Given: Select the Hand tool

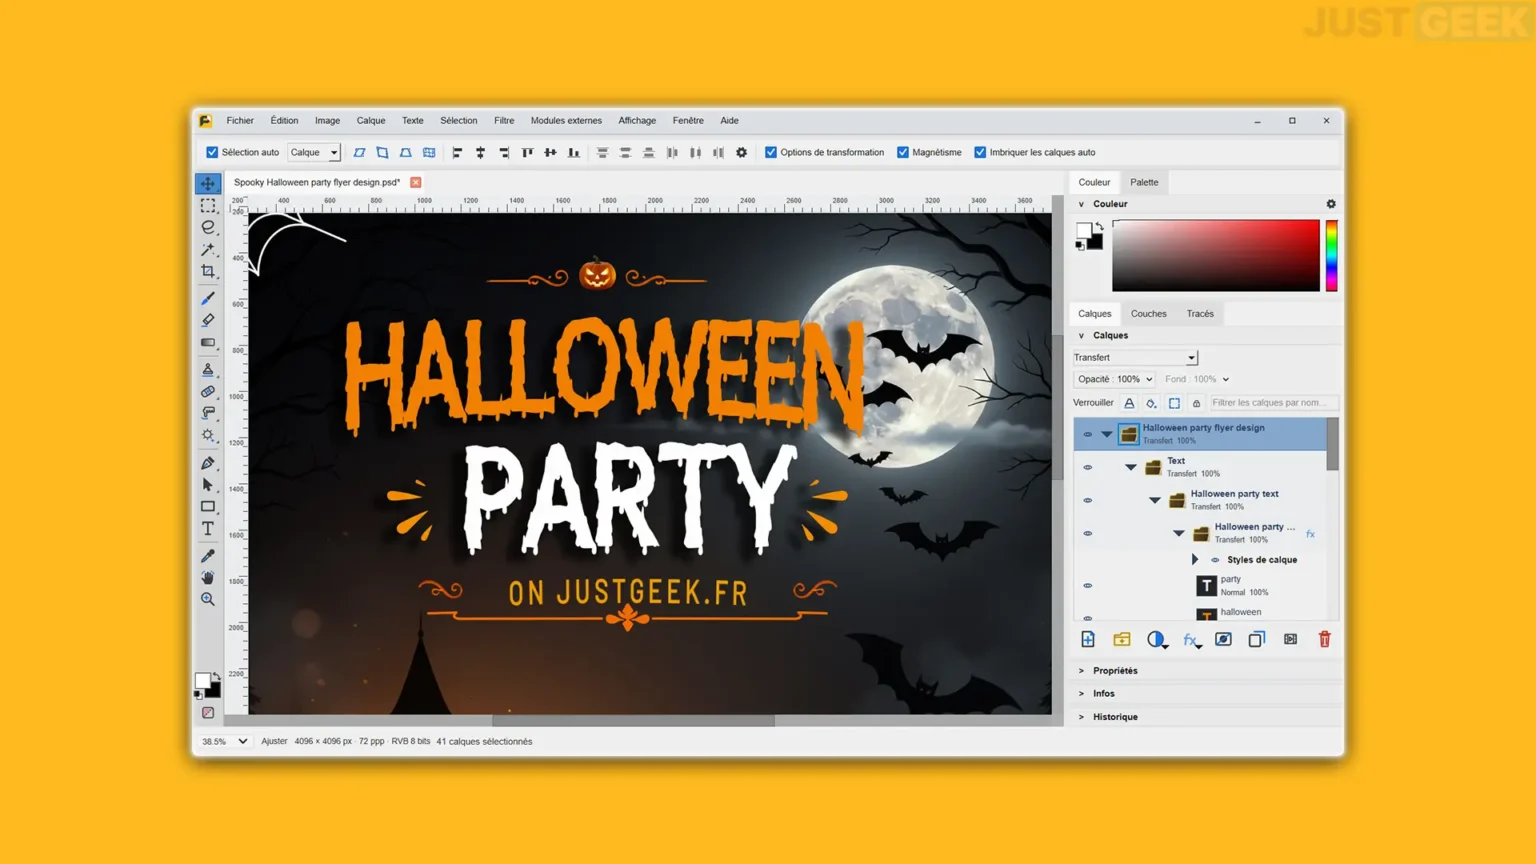Looking at the screenshot, I should [208, 577].
